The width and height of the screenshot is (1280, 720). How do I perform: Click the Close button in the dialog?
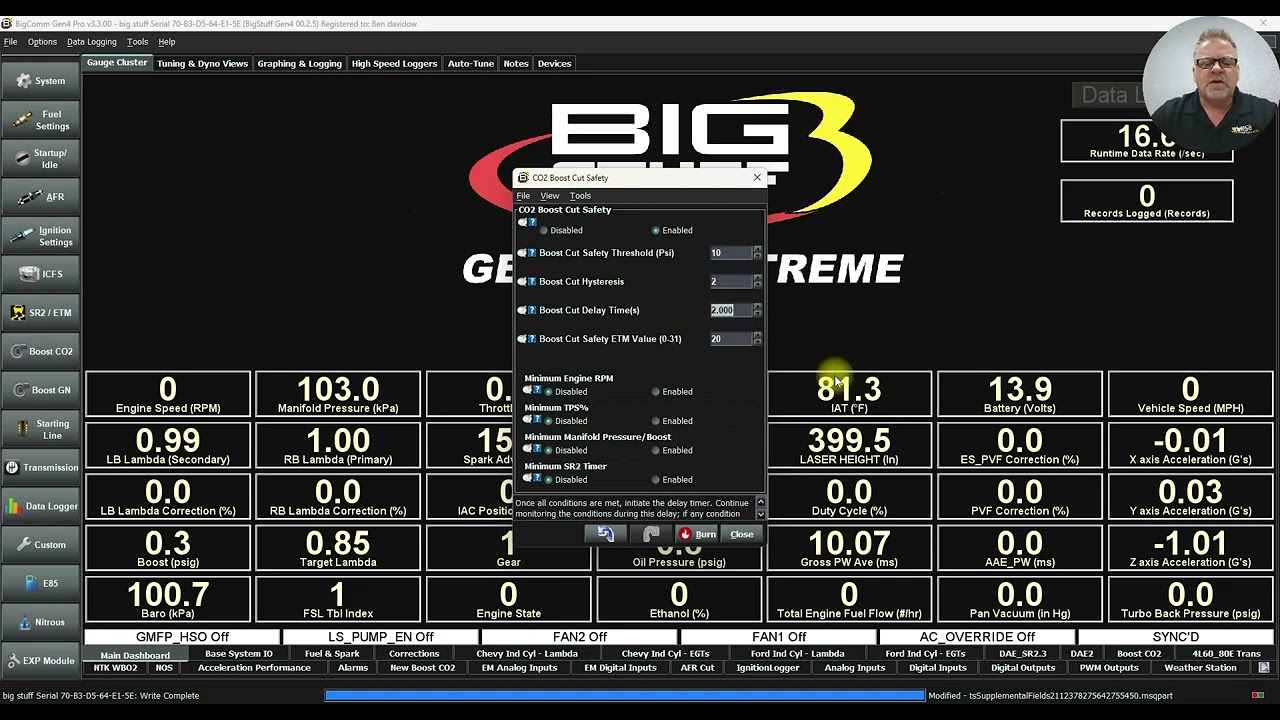pyautogui.click(x=741, y=534)
